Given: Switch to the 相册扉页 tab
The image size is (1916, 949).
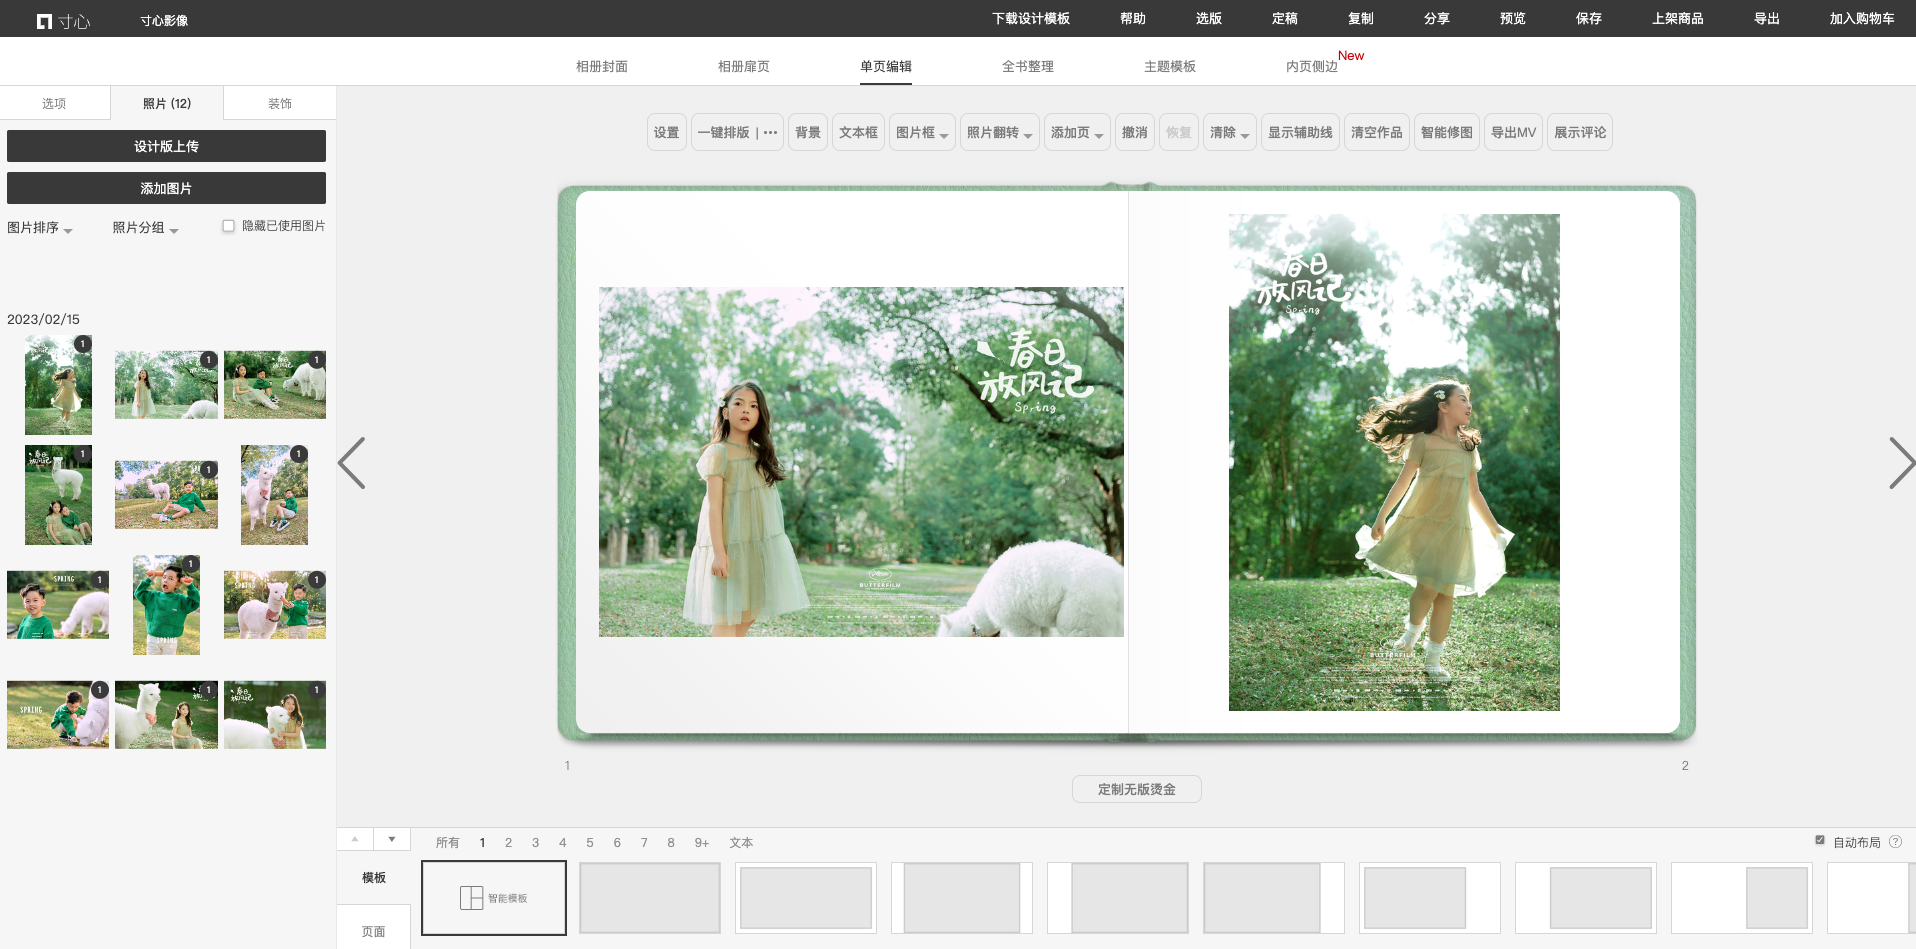Looking at the screenshot, I should pyautogui.click(x=744, y=67).
